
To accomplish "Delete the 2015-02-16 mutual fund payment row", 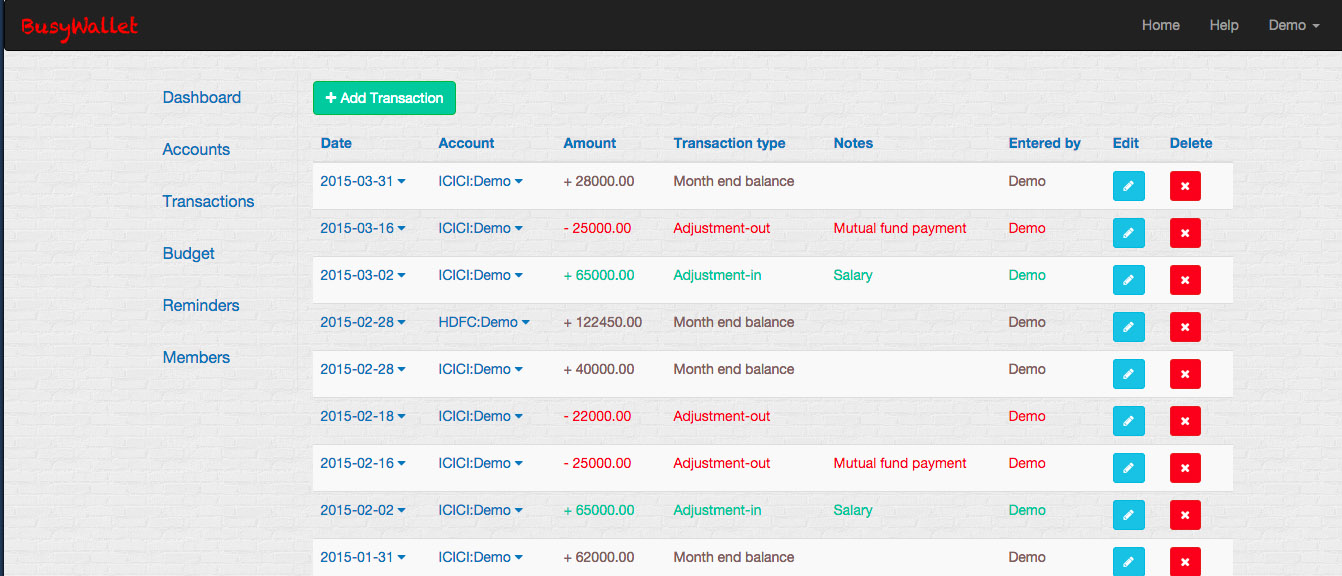I will click(x=1185, y=468).
